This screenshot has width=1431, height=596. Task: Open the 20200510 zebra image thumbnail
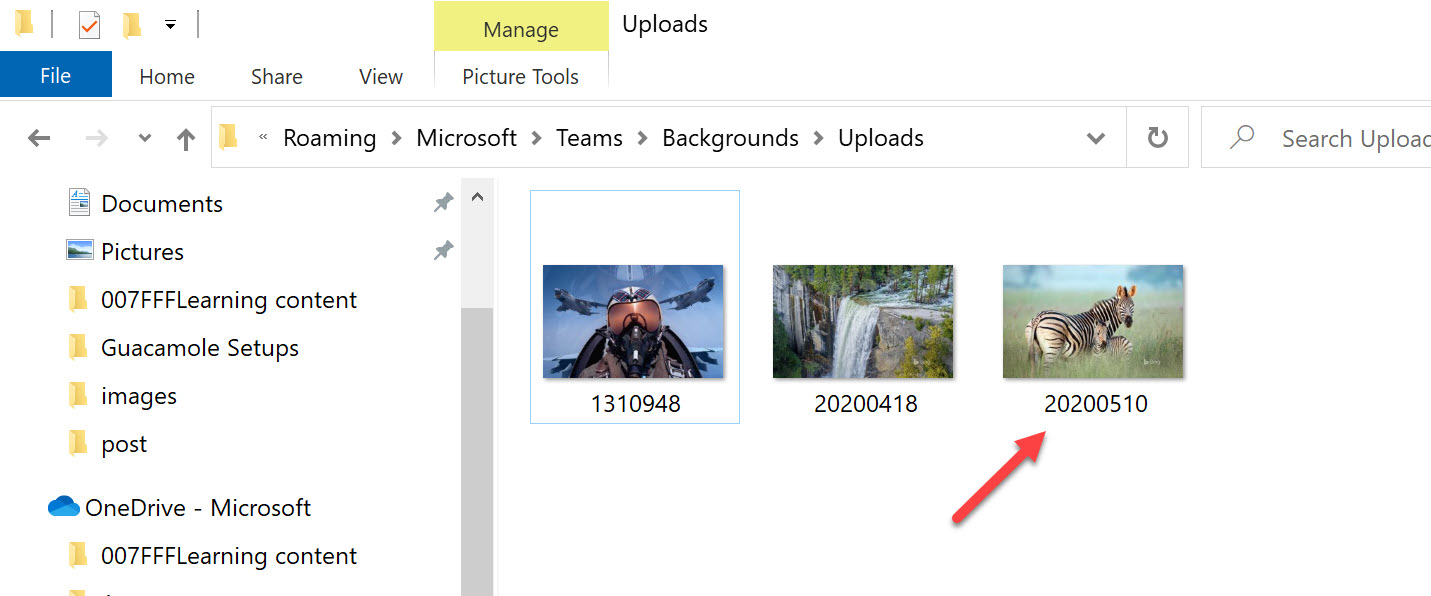coord(1092,321)
